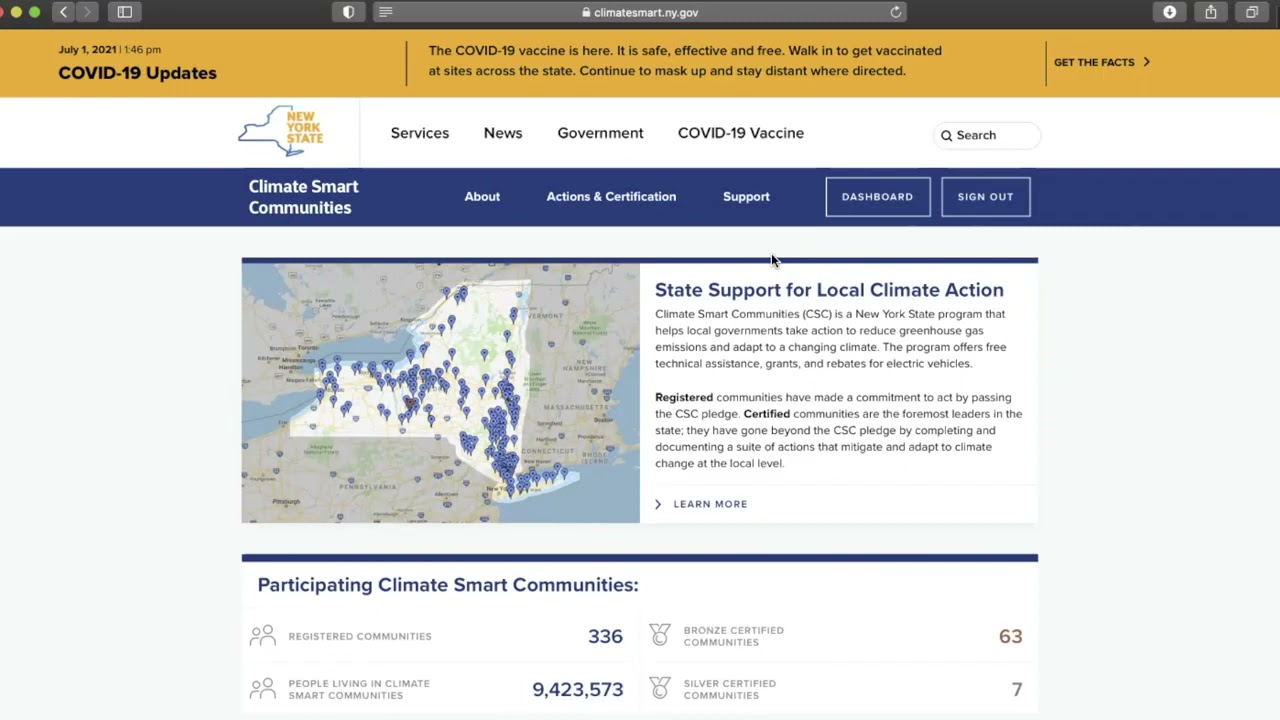
Task: Open the Support menu
Action: 746,197
